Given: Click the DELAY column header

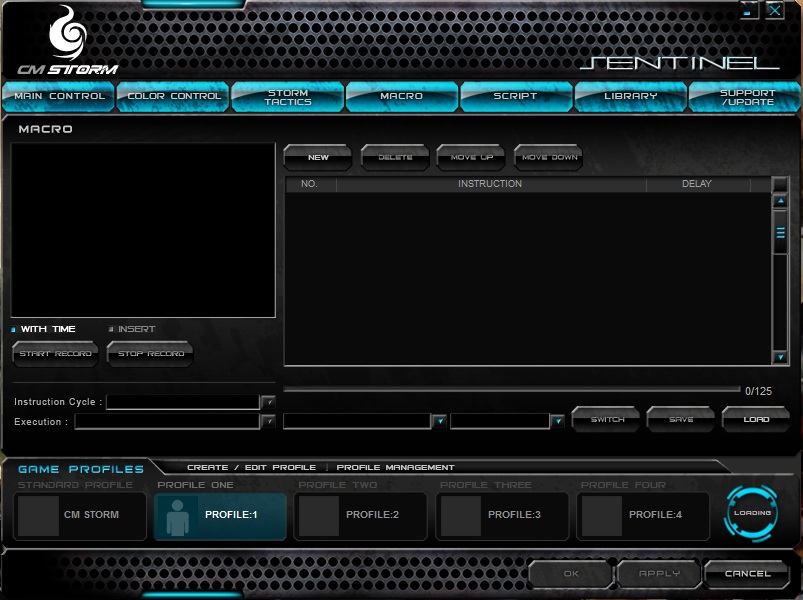Looking at the screenshot, I should [696, 184].
